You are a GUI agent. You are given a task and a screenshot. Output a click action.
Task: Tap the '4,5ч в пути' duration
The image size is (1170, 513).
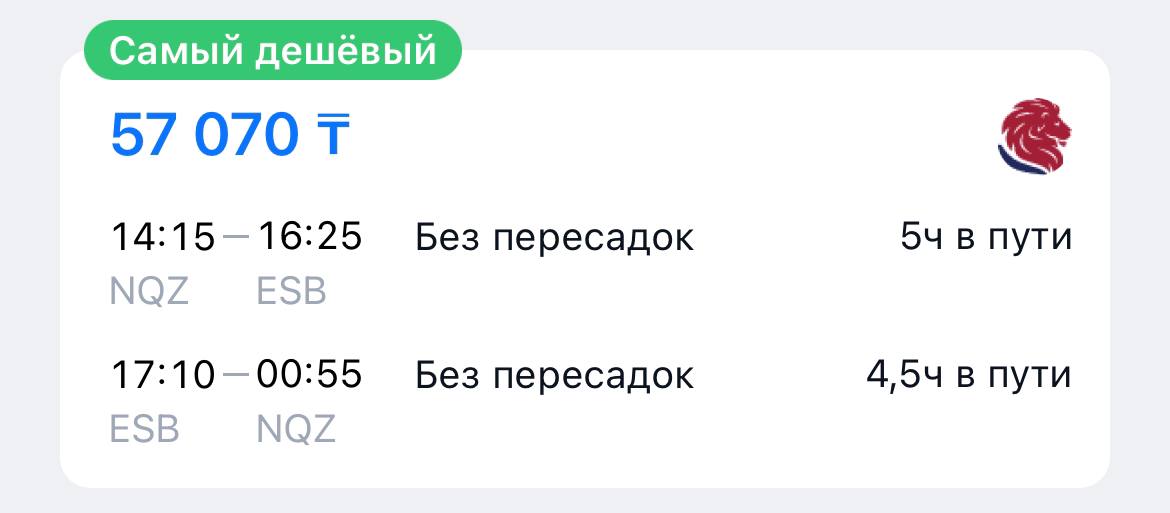coord(969,376)
